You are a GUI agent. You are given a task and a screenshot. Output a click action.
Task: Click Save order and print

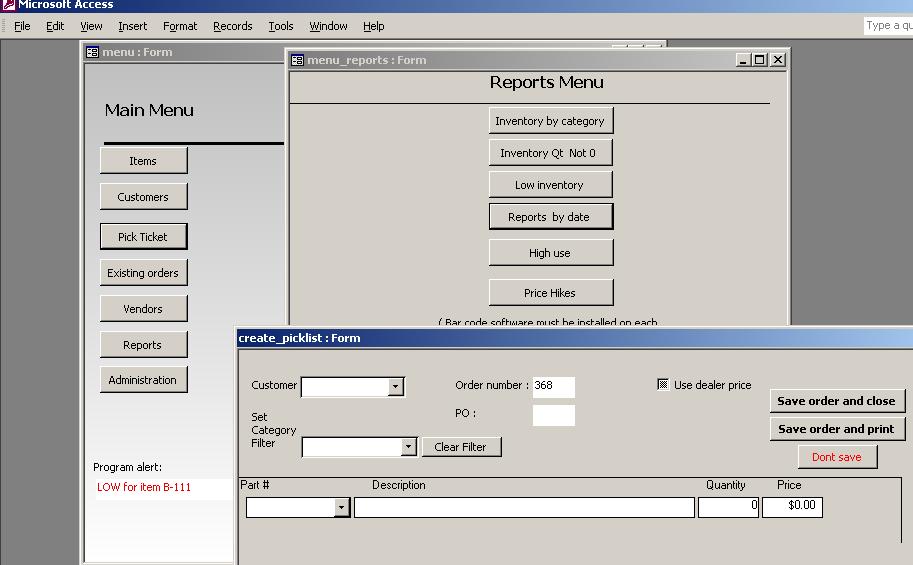pos(837,429)
